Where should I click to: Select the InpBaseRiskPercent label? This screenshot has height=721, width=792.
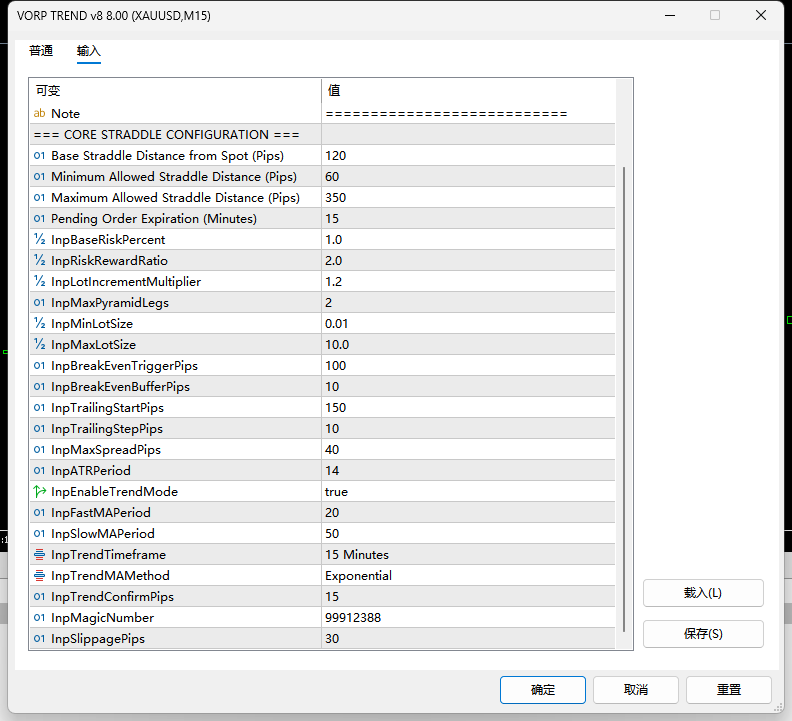(x=108, y=239)
